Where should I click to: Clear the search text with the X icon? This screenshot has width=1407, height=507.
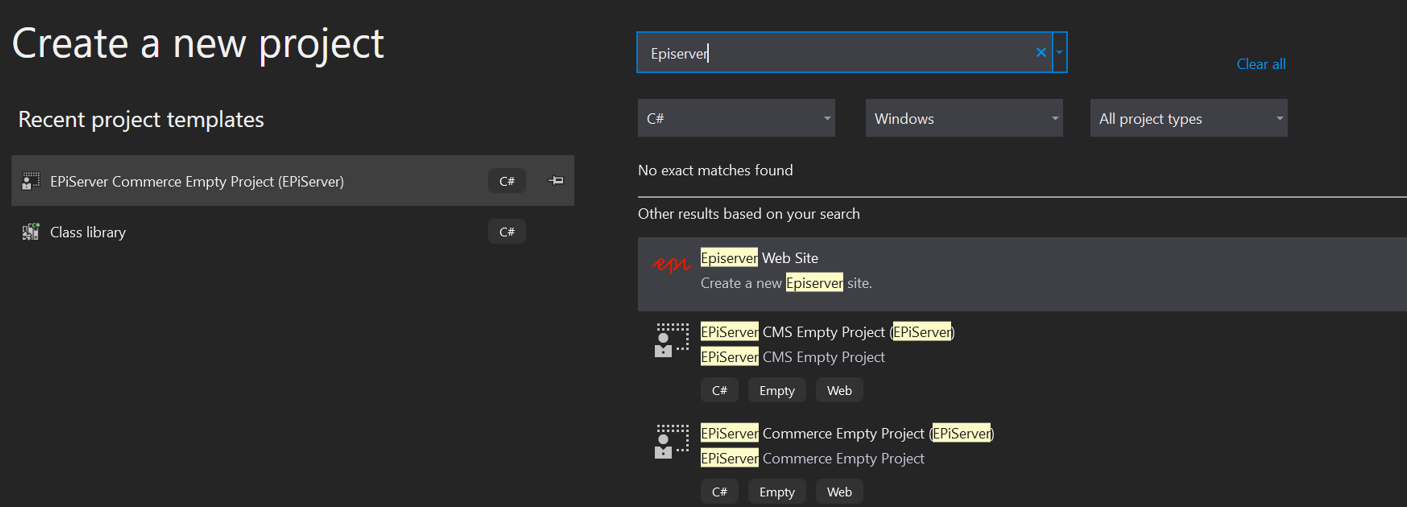click(1041, 53)
